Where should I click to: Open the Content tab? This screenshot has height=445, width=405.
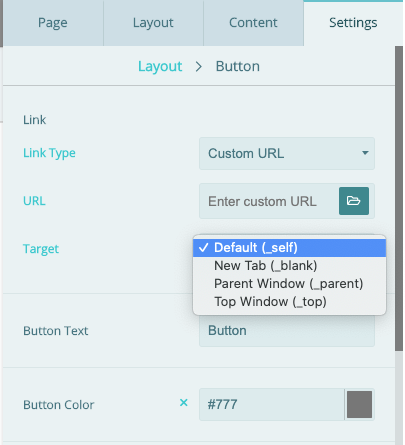point(253,23)
